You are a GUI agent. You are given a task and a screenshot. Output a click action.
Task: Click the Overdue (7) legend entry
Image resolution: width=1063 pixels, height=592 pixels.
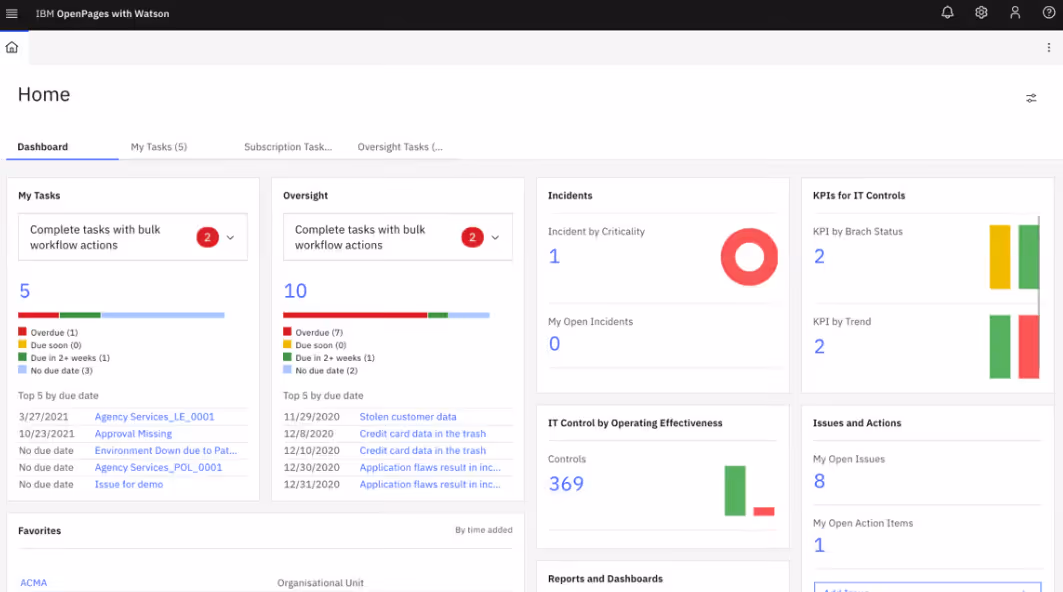pos(313,332)
